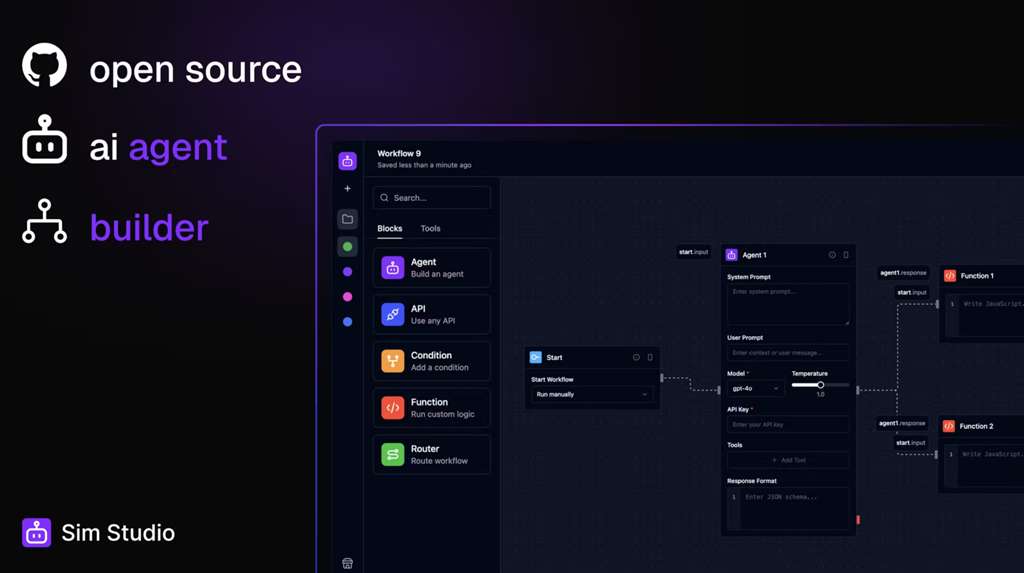This screenshot has width=1024, height=573.
Task: Click the circle icon on Start node header
Action: pos(636,357)
